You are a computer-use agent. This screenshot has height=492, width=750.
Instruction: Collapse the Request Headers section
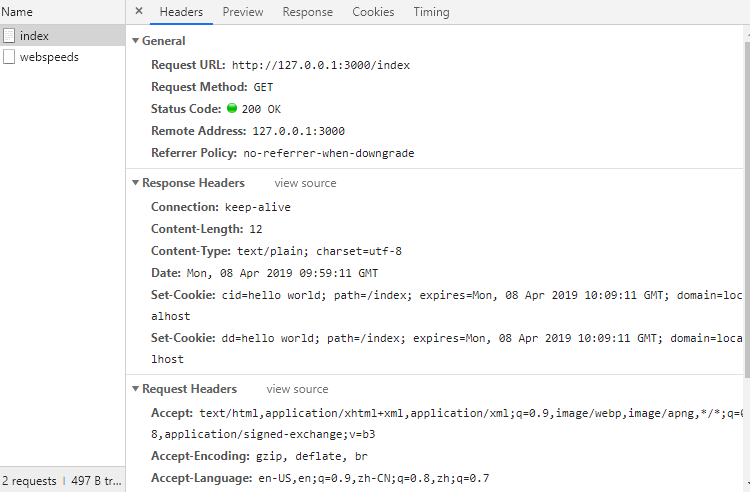pos(136,389)
